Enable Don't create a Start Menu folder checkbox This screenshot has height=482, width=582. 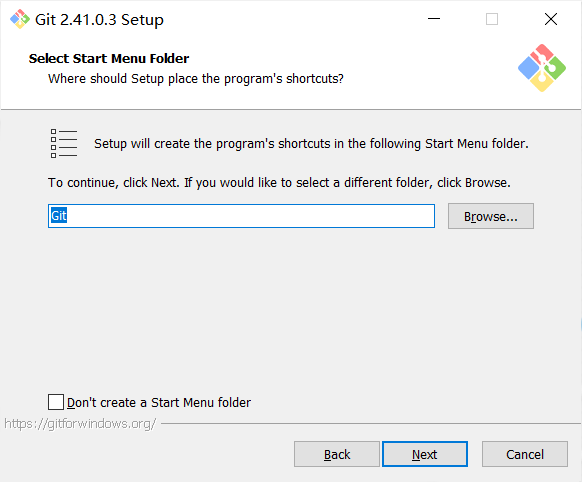(x=56, y=402)
